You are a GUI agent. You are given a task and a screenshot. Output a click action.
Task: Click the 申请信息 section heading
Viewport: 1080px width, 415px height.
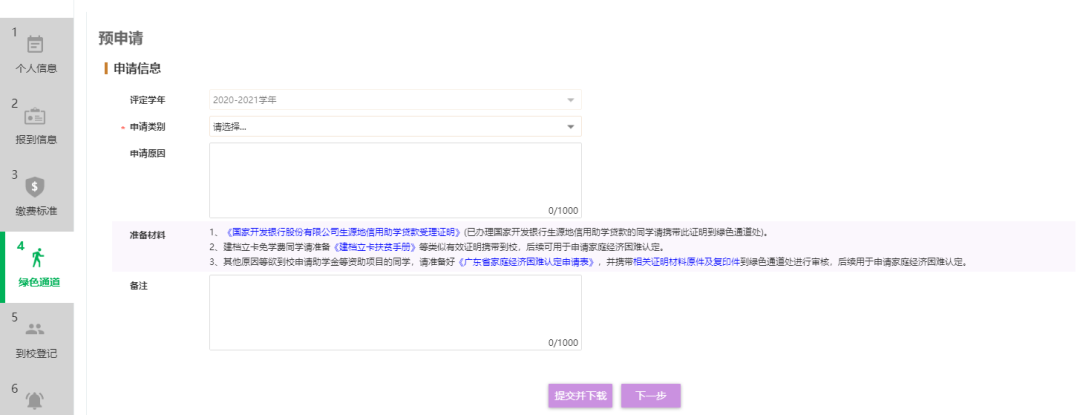(x=137, y=68)
